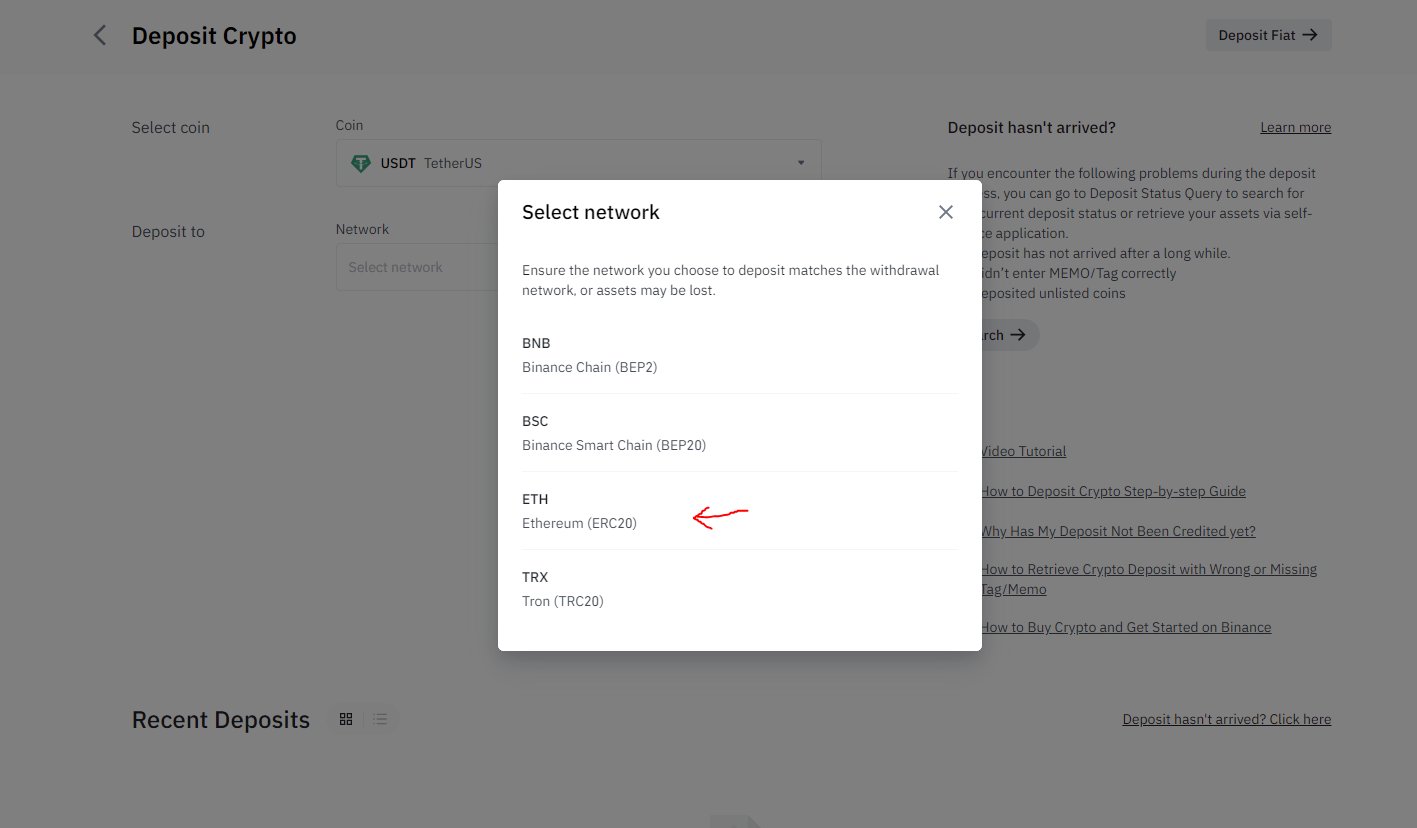The height and width of the screenshot is (828, 1417).
Task: Choose the BSC Binance Smart Chain (BEP20) network
Action: (739, 433)
